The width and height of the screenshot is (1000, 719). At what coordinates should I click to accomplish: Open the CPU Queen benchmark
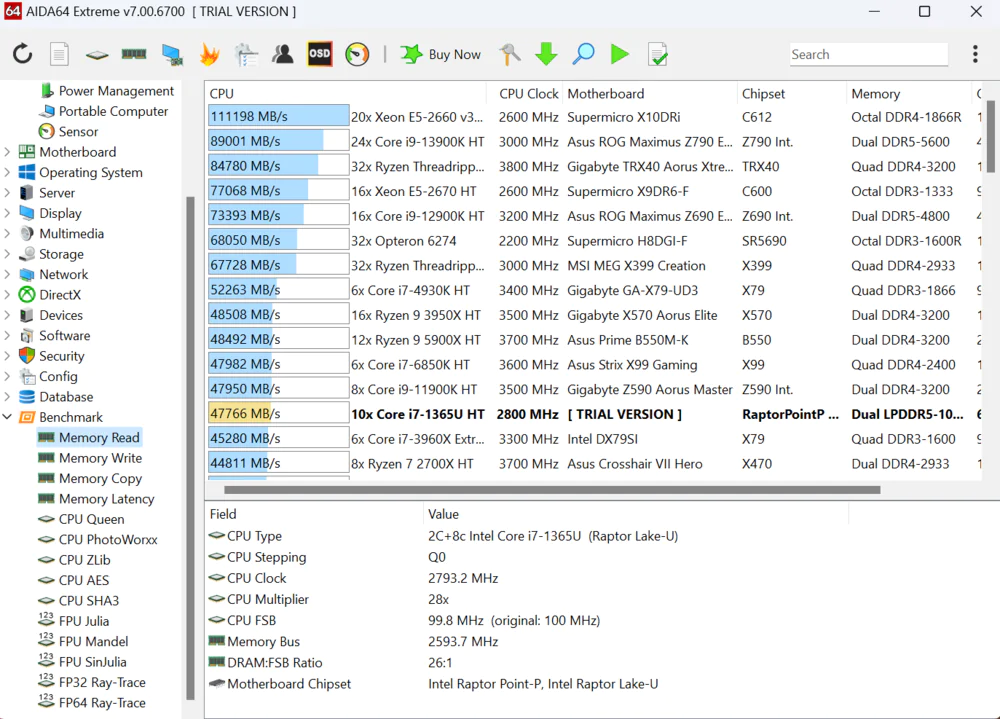click(x=81, y=519)
